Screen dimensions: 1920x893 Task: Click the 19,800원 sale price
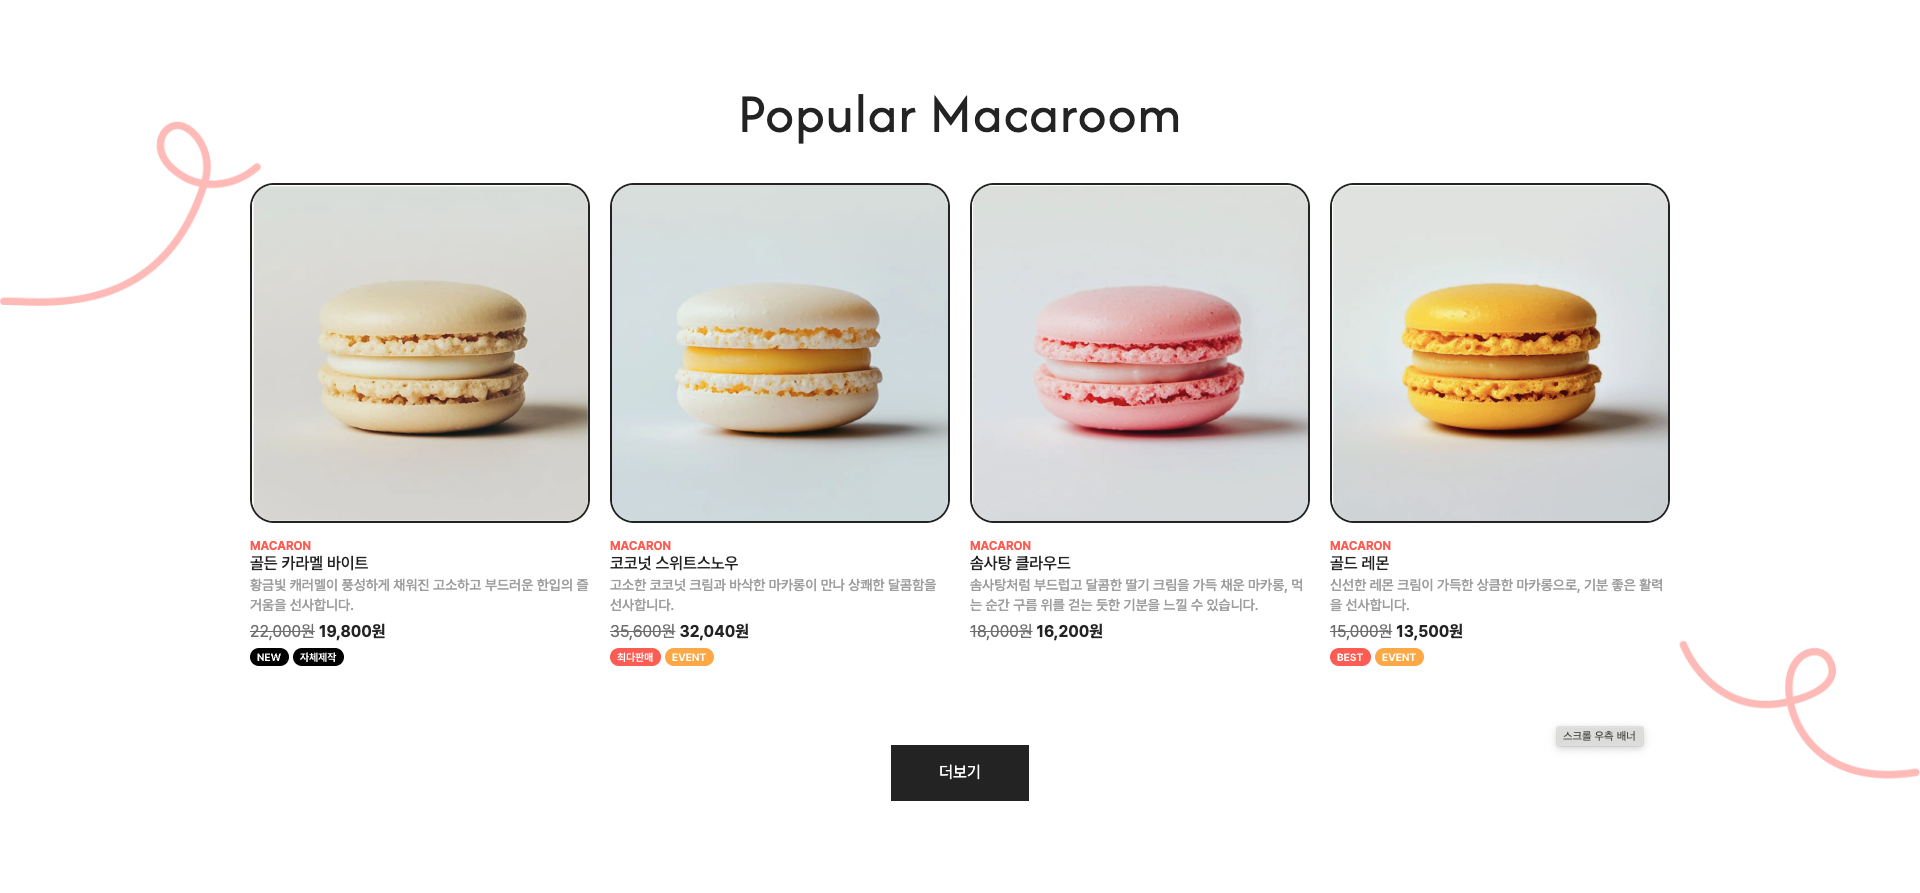[352, 631]
